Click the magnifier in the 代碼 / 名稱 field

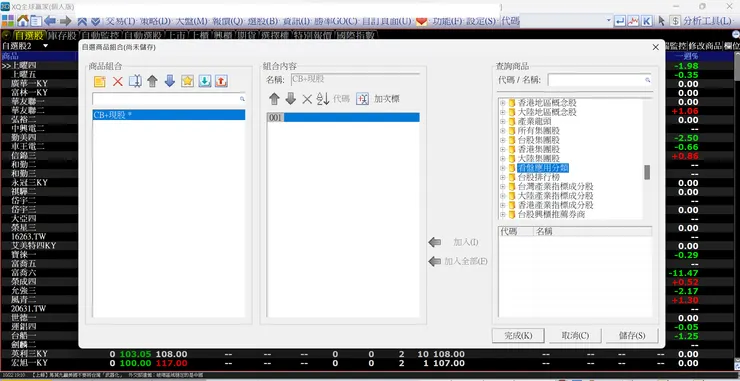pos(647,80)
